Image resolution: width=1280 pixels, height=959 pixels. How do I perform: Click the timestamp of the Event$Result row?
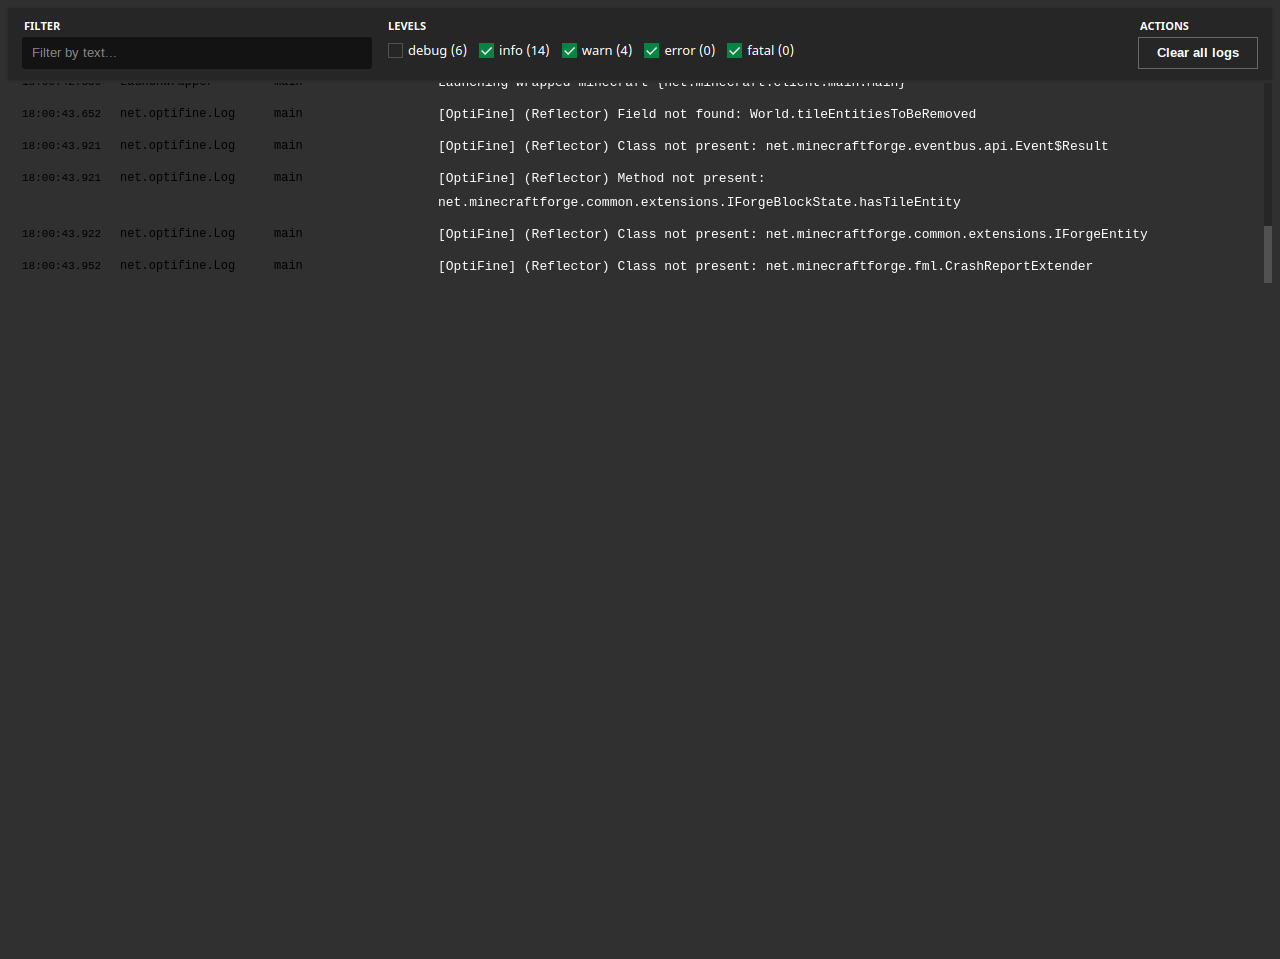(x=61, y=146)
